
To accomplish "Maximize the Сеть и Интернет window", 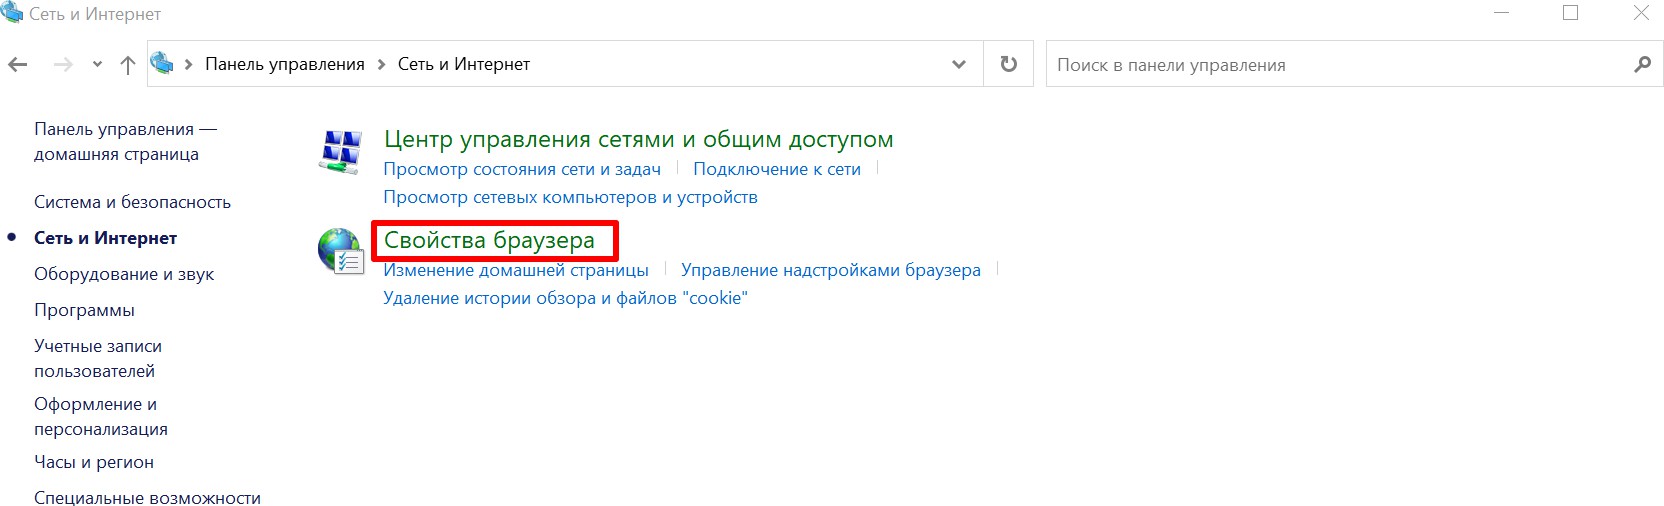I will [1570, 13].
